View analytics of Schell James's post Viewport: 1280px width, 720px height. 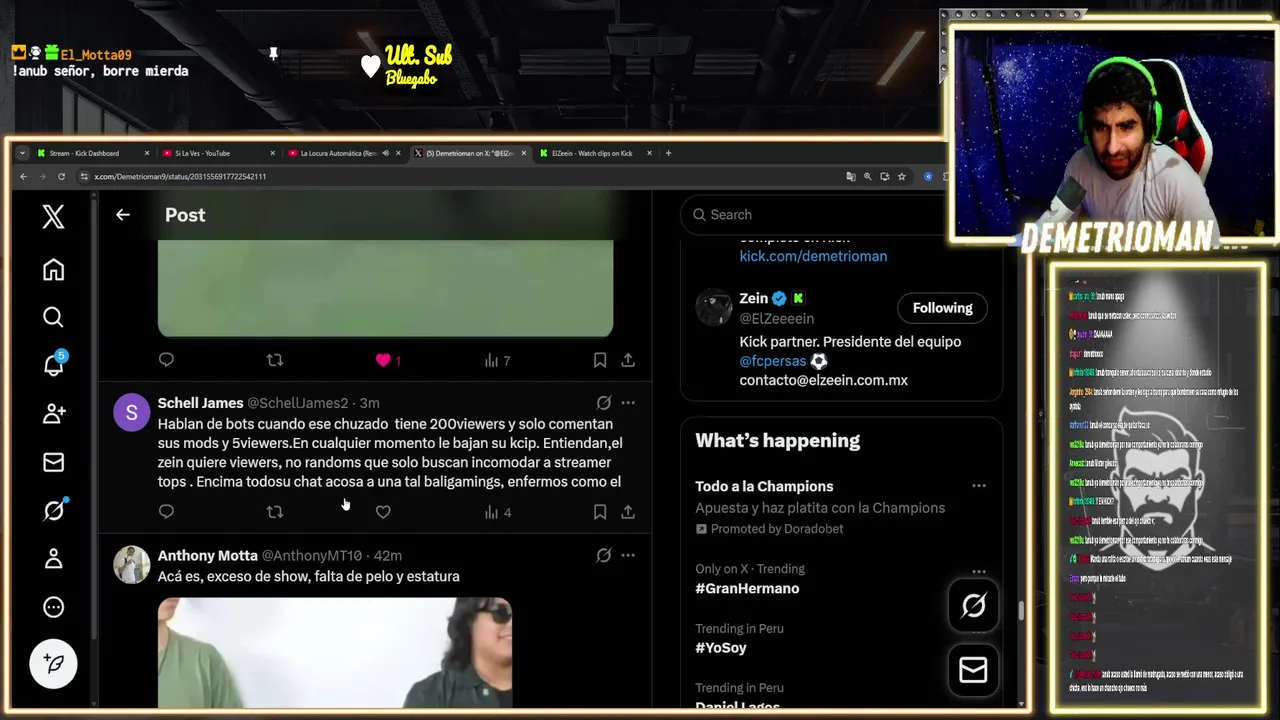pos(497,512)
